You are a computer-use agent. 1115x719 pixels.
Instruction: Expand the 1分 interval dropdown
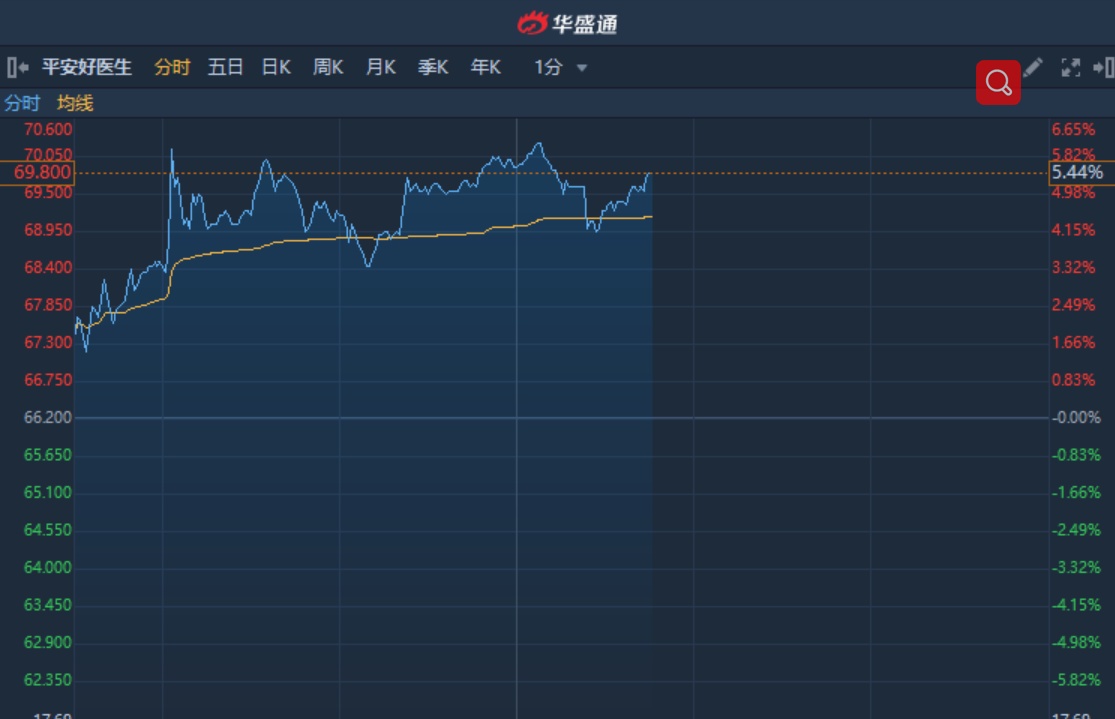pyautogui.click(x=560, y=68)
